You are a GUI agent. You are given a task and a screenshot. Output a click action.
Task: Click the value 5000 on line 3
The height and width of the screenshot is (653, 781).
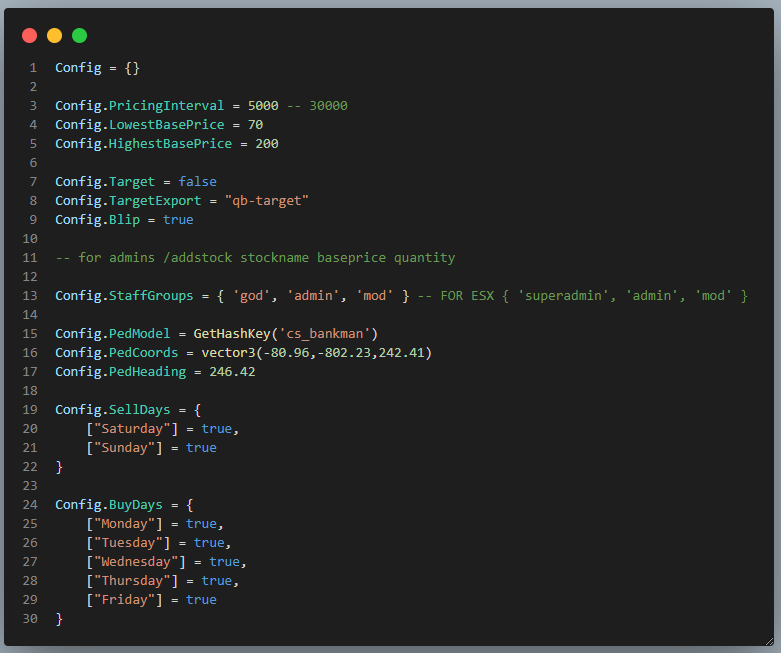pyautogui.click(x=263, y=106)
